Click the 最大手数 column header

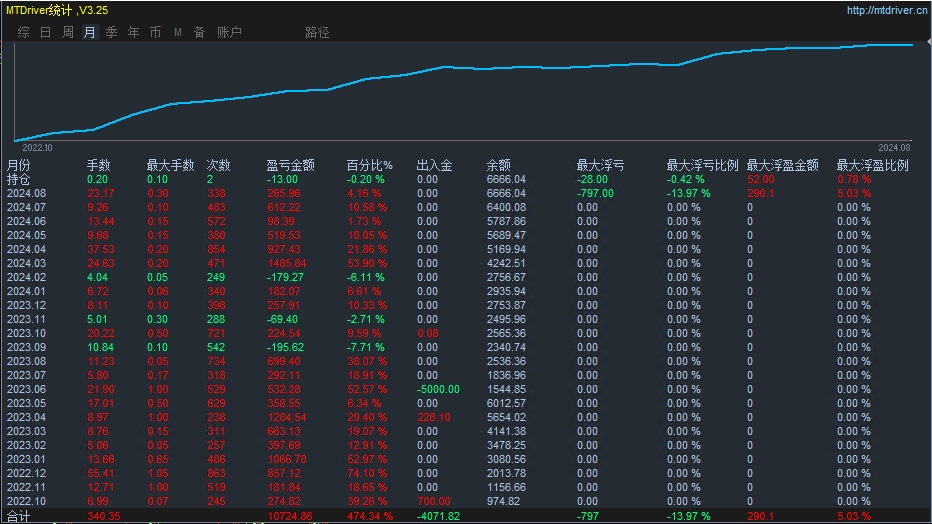(x=171, y=165)
